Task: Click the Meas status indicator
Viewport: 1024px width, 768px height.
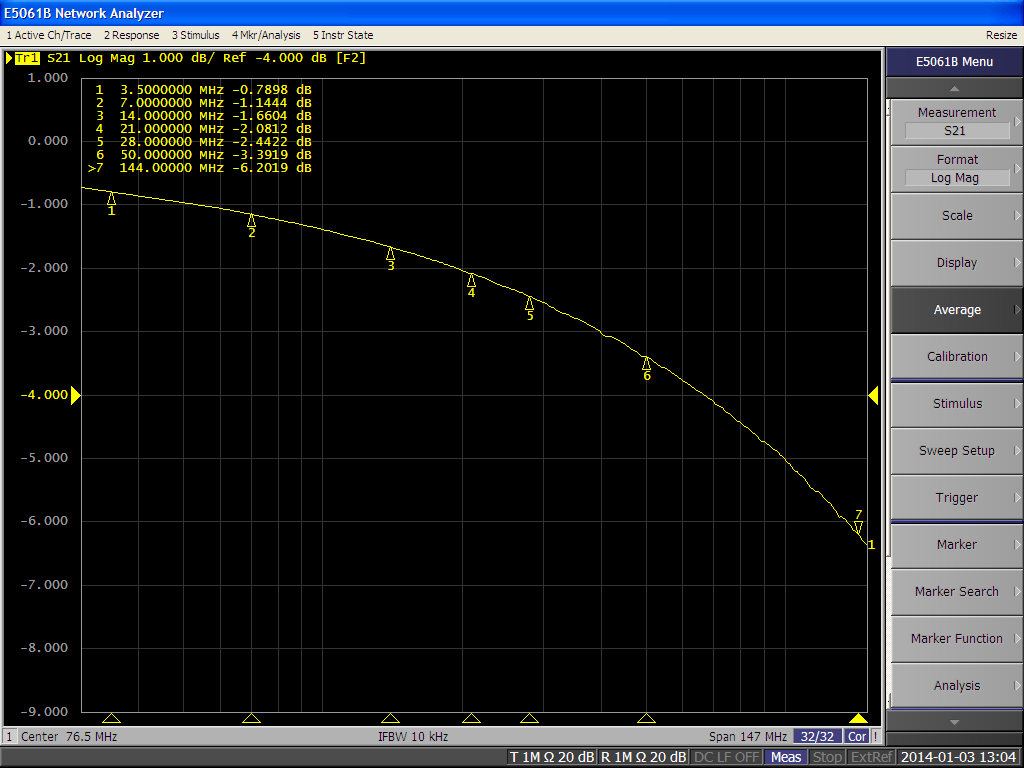Action: (x=786, y=758)
